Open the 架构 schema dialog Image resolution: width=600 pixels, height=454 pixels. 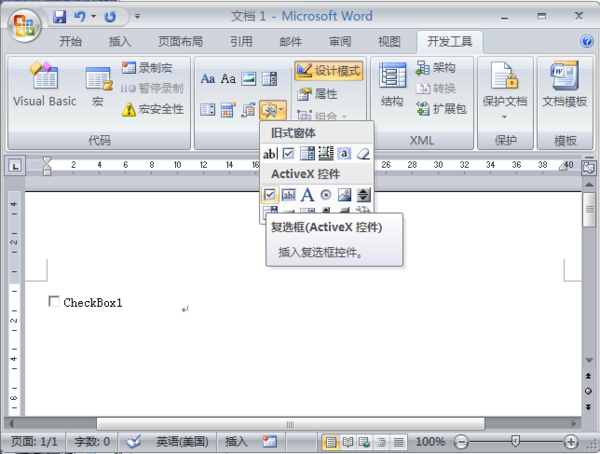point(435,68)
